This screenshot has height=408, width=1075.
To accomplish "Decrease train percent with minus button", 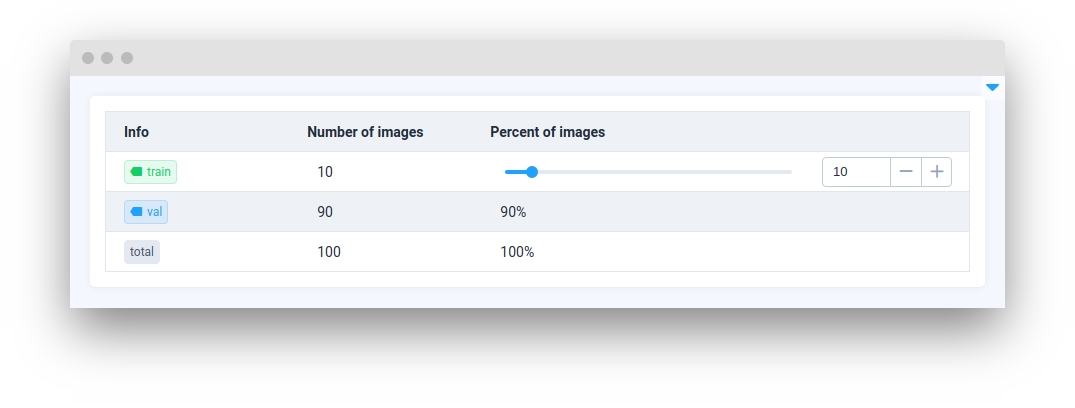I will coord(906,172).
